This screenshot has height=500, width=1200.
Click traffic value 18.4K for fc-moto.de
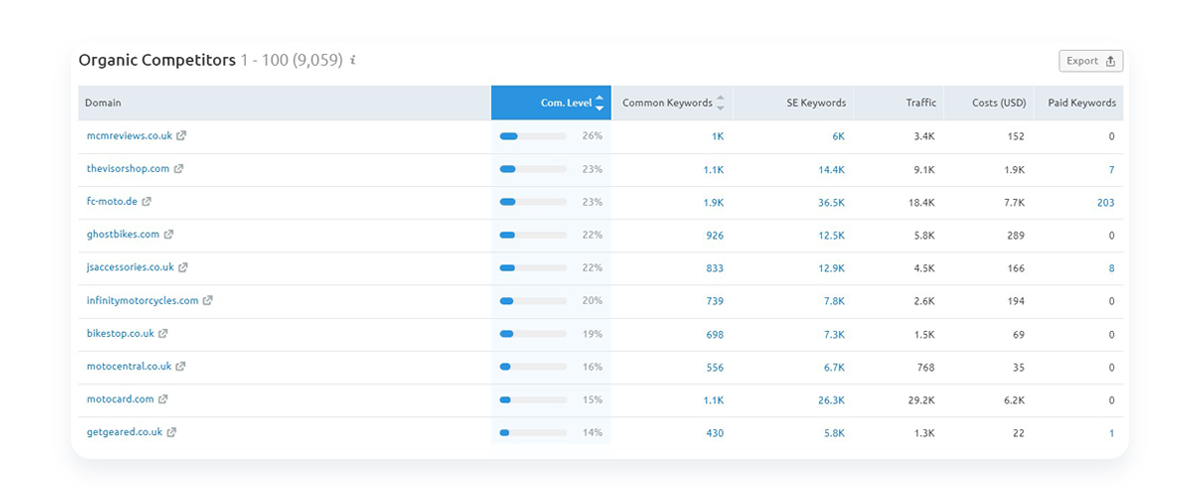(x=922, y=202)
